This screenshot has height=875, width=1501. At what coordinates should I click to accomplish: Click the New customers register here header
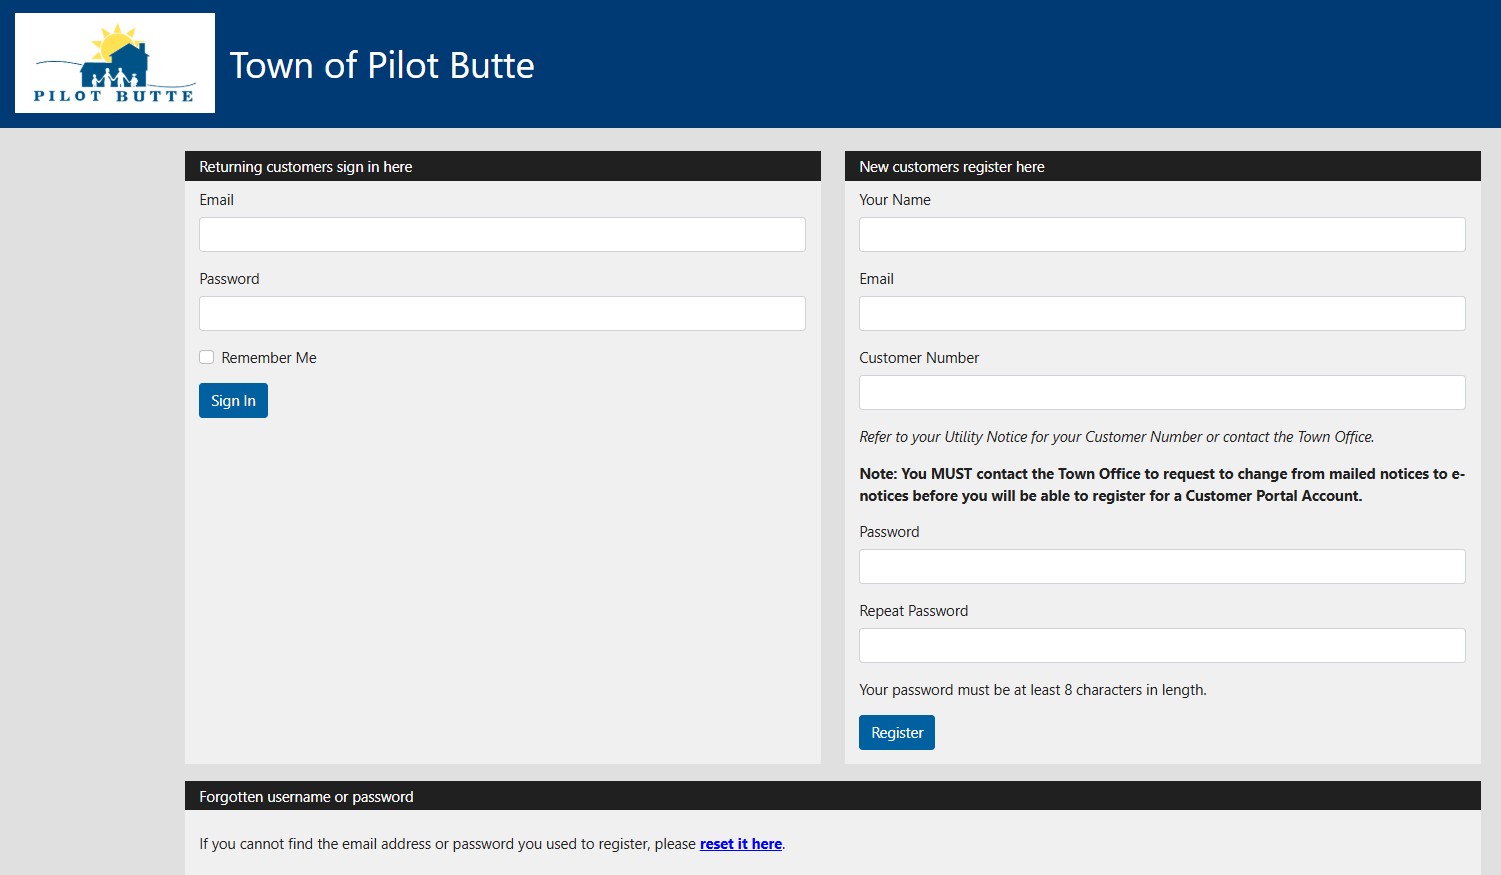952,167
